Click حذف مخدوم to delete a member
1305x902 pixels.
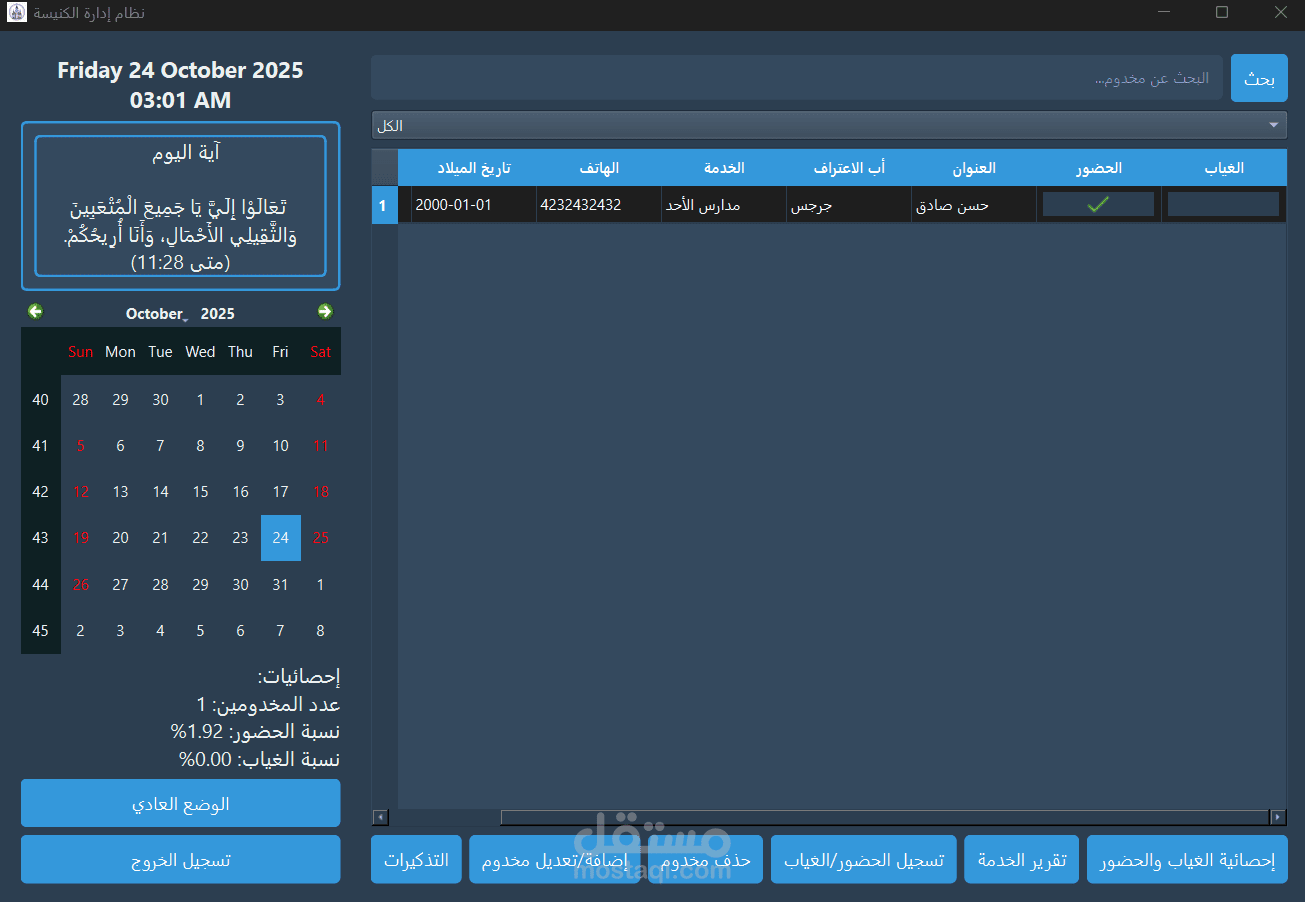coord(714,858)
